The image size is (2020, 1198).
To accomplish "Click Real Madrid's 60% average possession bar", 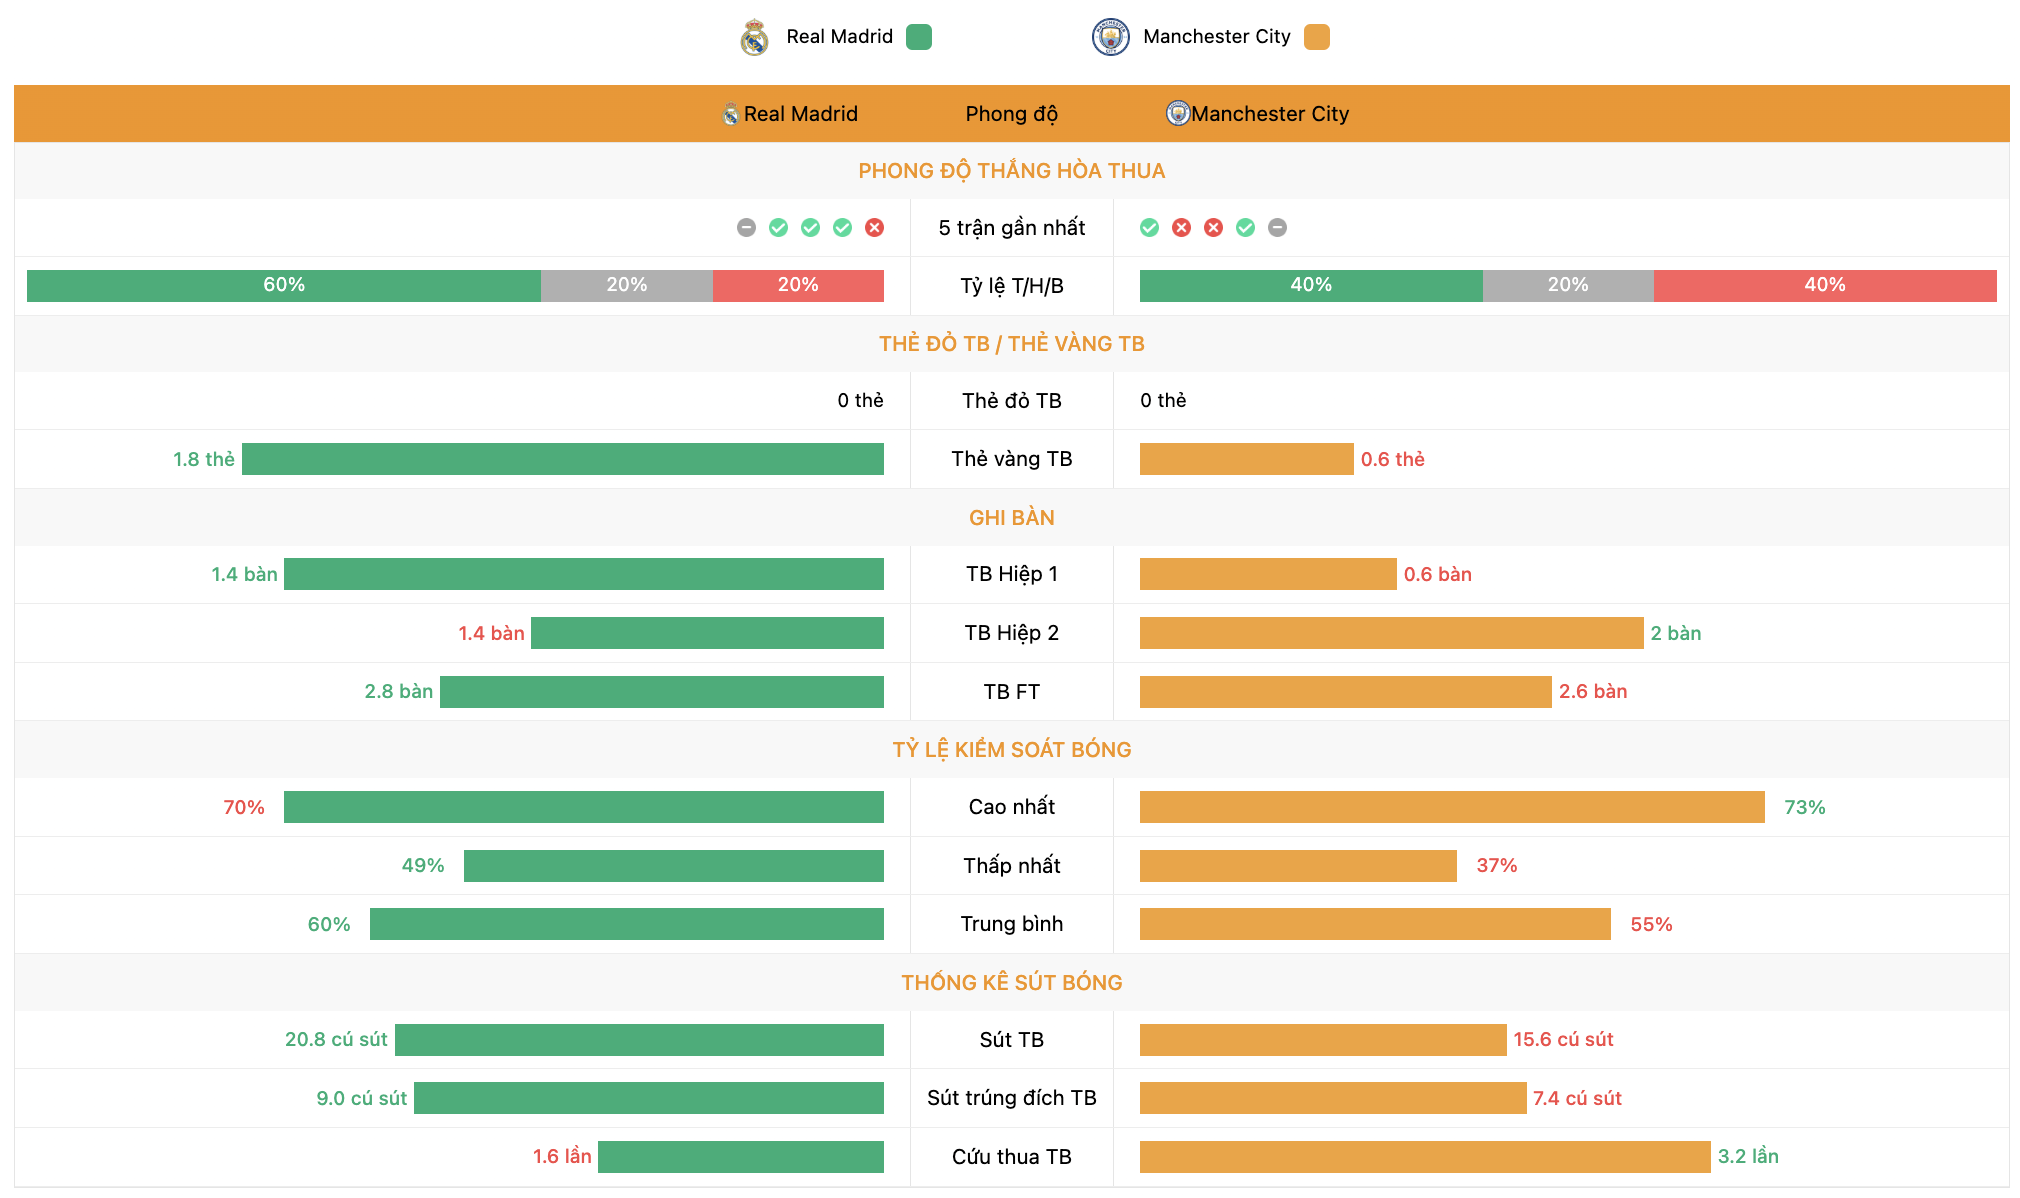I will coord(627,924).
